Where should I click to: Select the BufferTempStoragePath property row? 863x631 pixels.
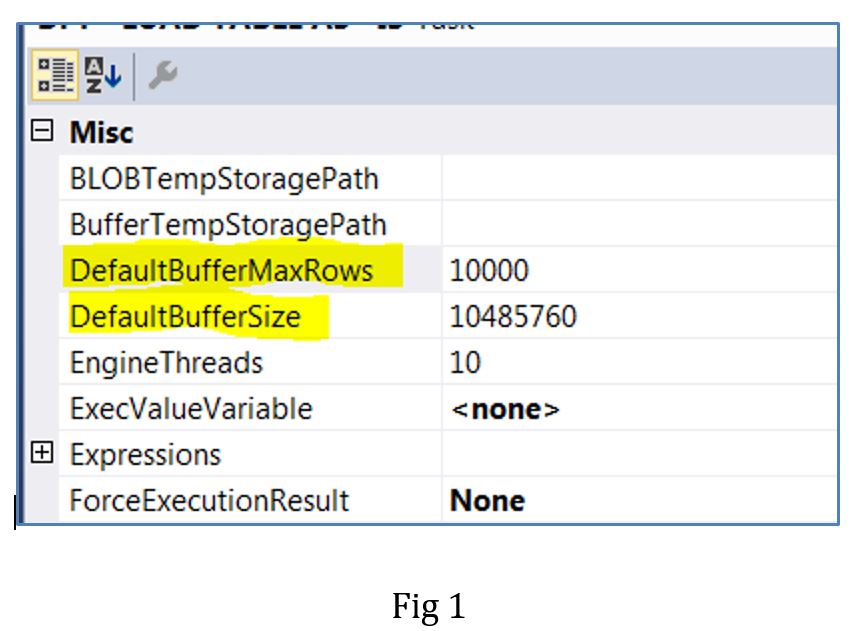click(x=228, y=225)
